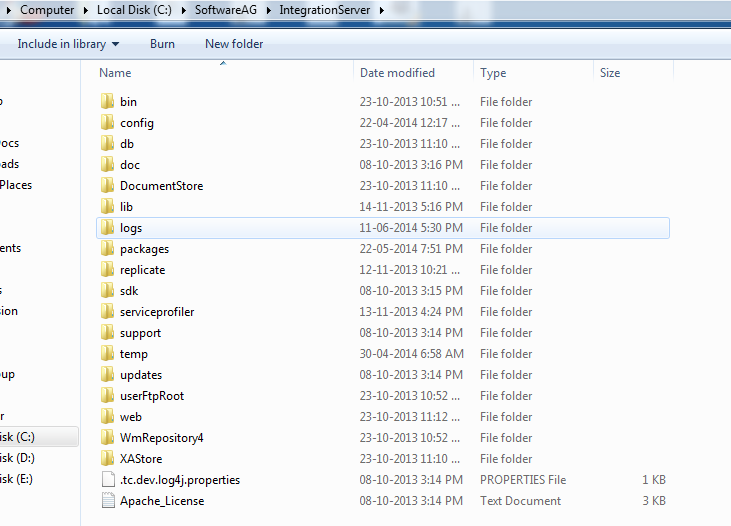Click the DocumentStore folder name

coord(161,186)
